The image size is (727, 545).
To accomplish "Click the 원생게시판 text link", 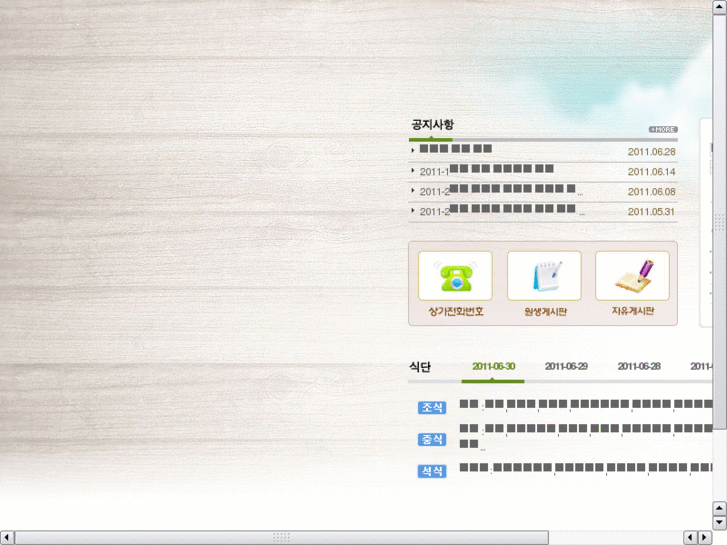I will click(x=545, y=312).
